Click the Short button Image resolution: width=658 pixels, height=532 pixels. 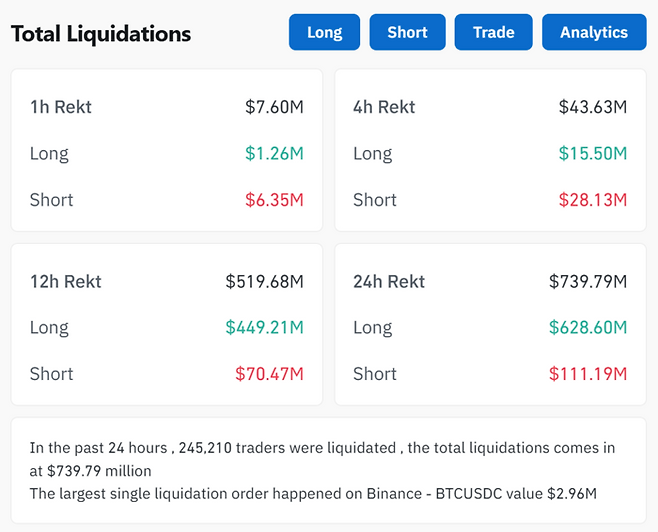pyautogui.click(x=407, y=32)
